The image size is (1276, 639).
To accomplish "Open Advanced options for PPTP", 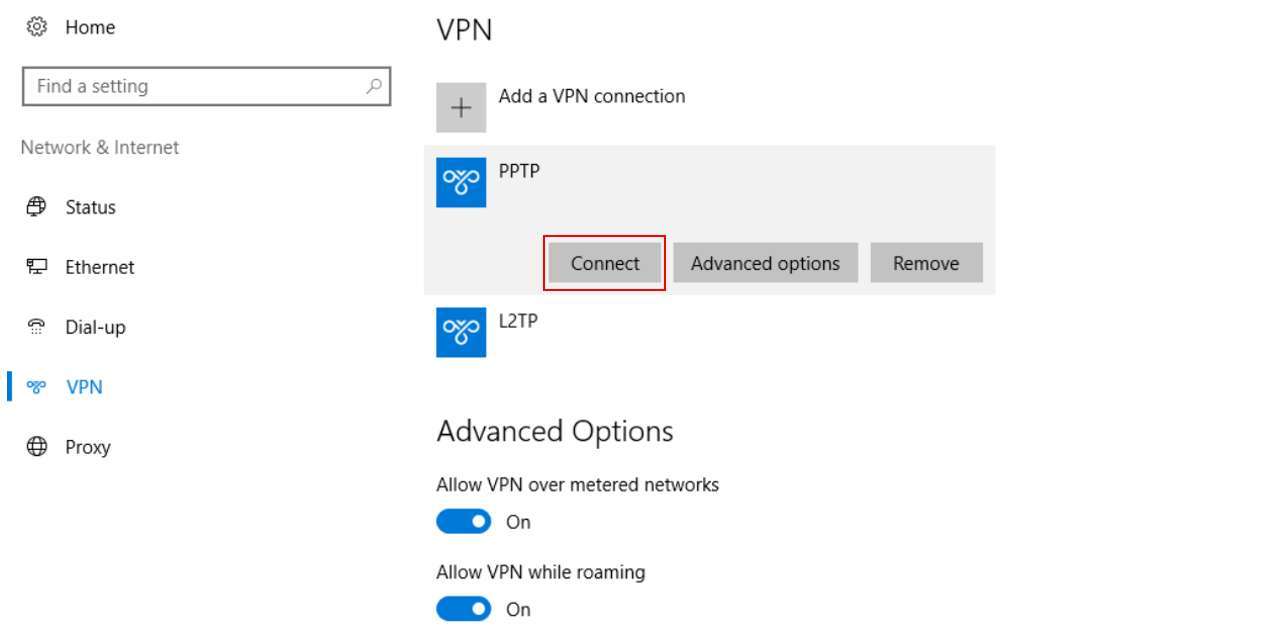I will [765, 263].
